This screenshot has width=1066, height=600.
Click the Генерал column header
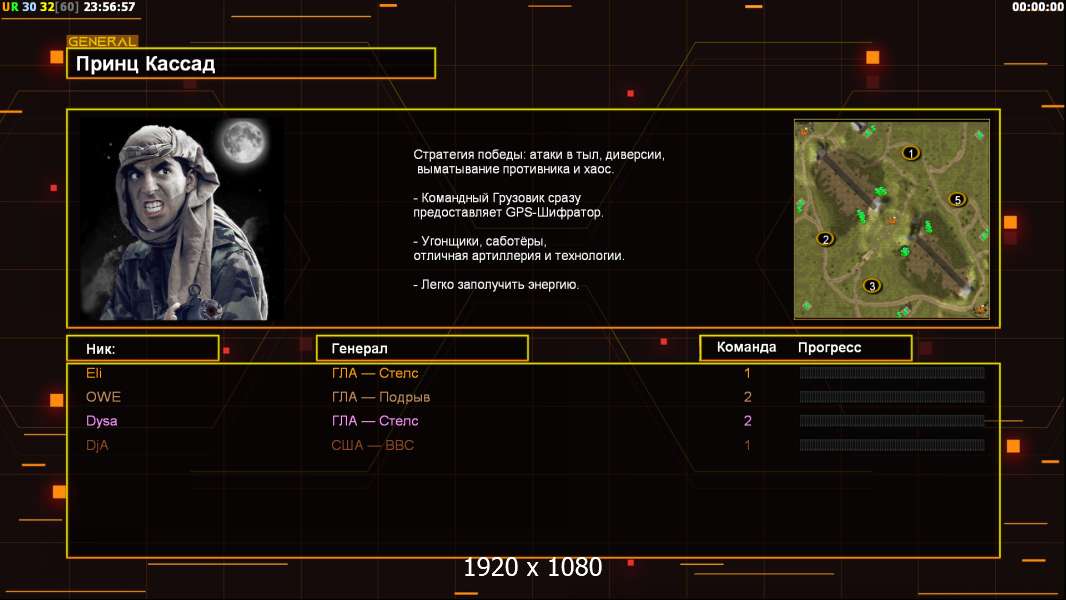click(421, 348)
